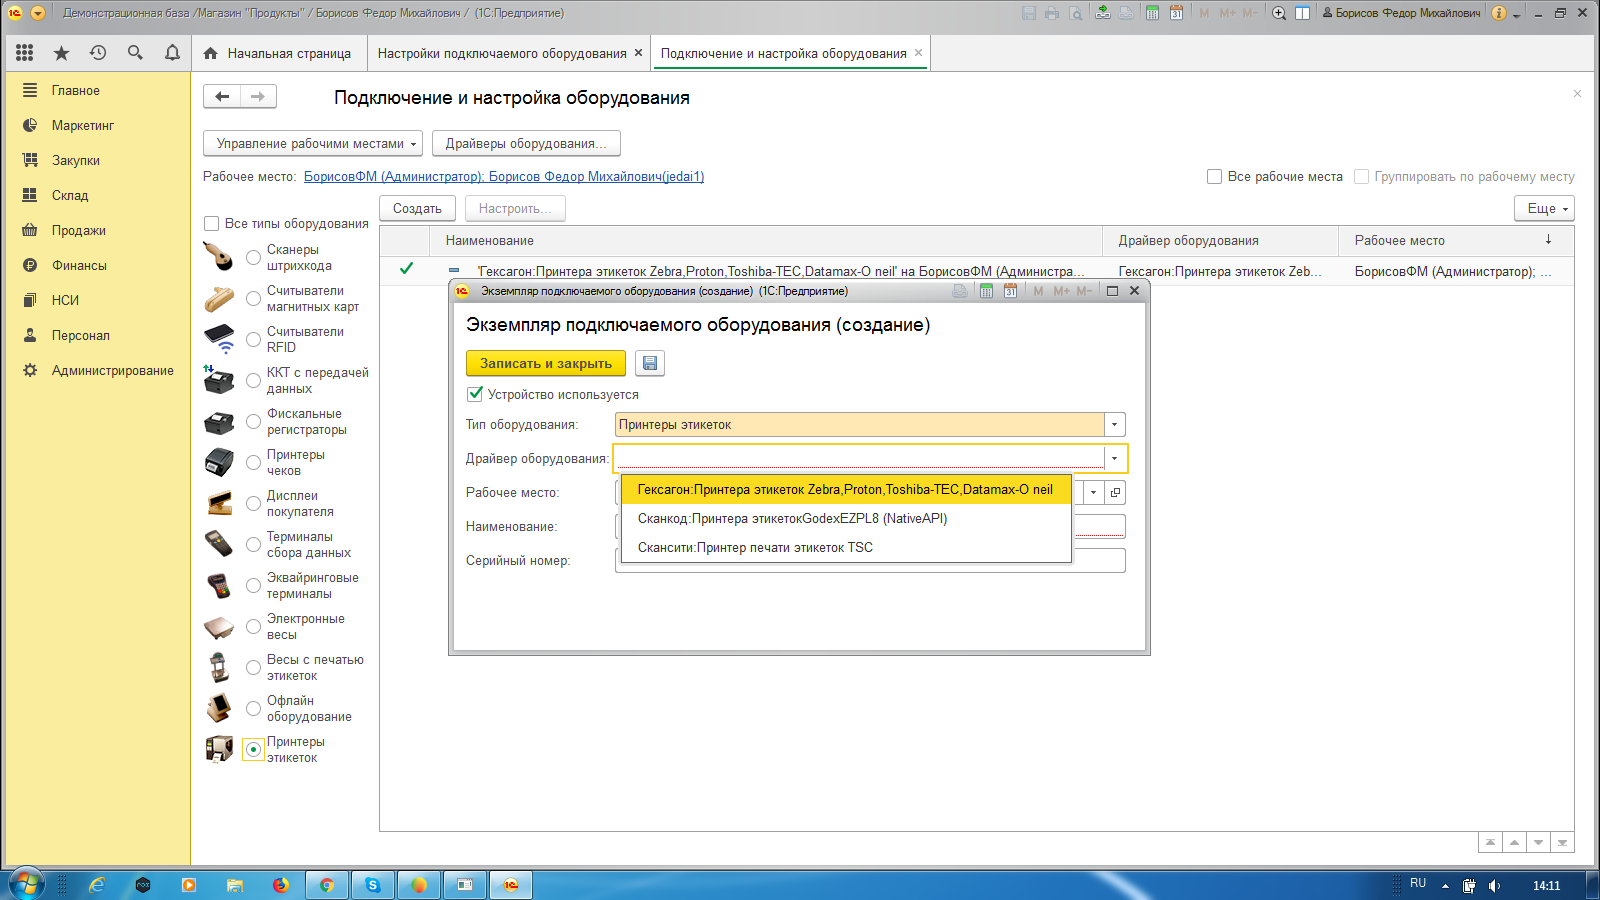The height and width of the screenshot is (900, 1600).
Task: Expand Рабочее место field dropdown arrow
Action: point(1093,492)
